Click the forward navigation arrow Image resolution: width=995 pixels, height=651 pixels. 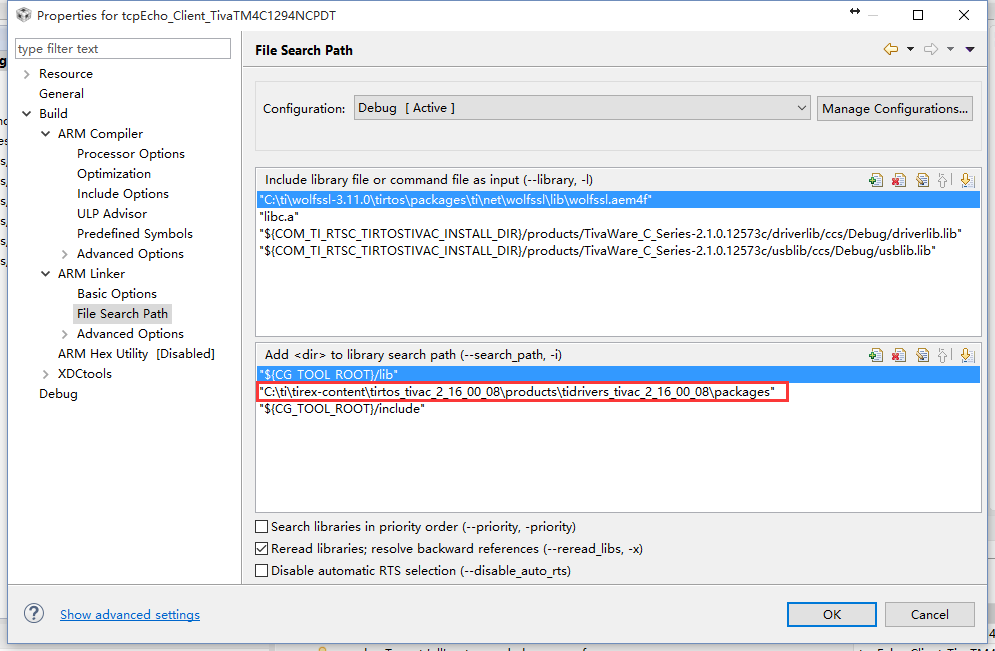[931, 49]
